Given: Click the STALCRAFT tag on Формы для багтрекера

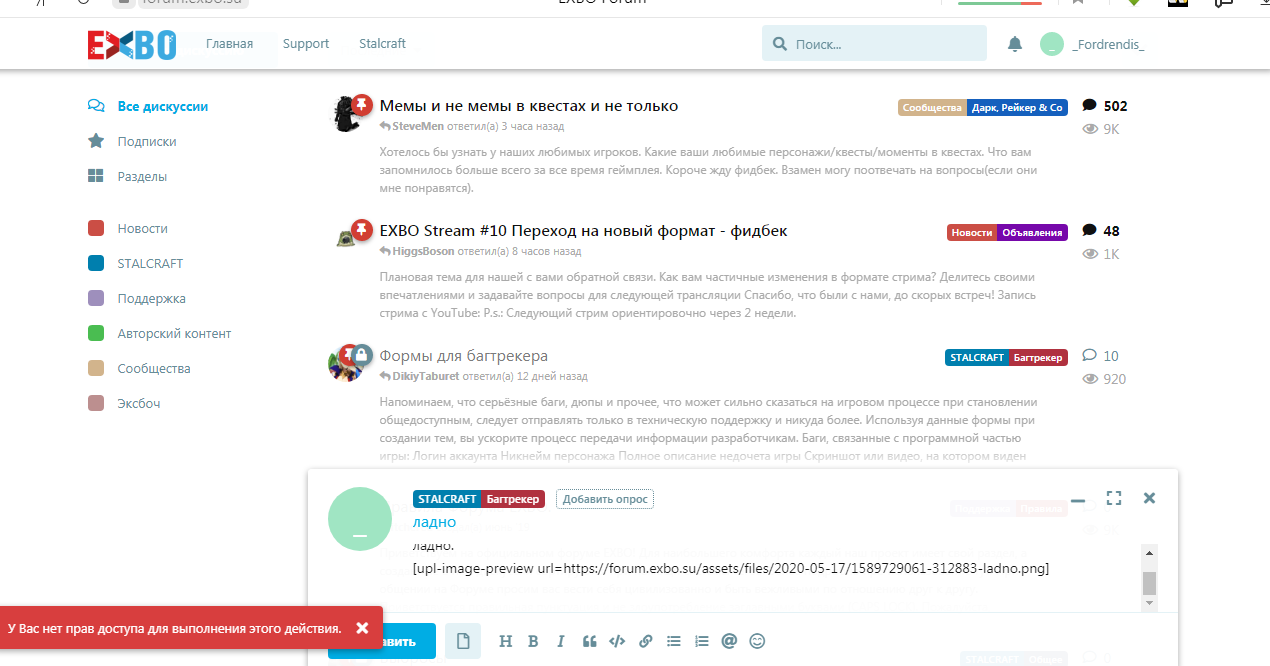Looking at the screenshot, I should point(977,357).
